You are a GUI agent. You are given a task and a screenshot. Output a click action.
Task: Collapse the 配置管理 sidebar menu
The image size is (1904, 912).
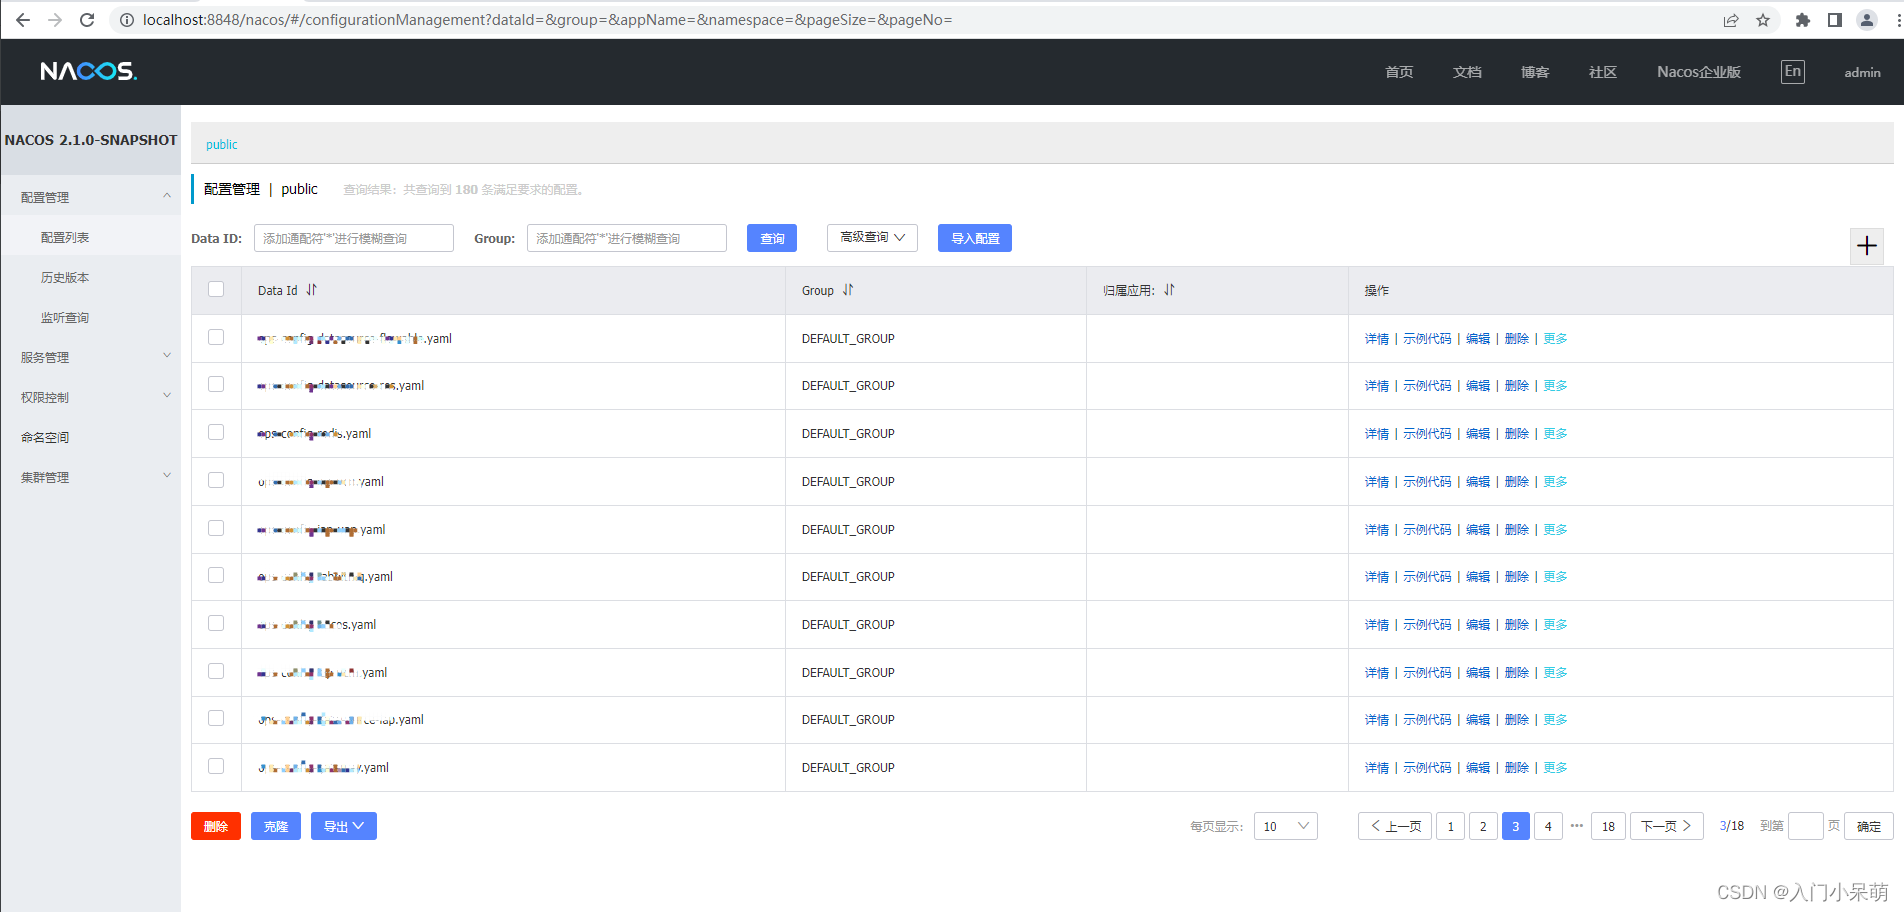click(x=90, y=197)
